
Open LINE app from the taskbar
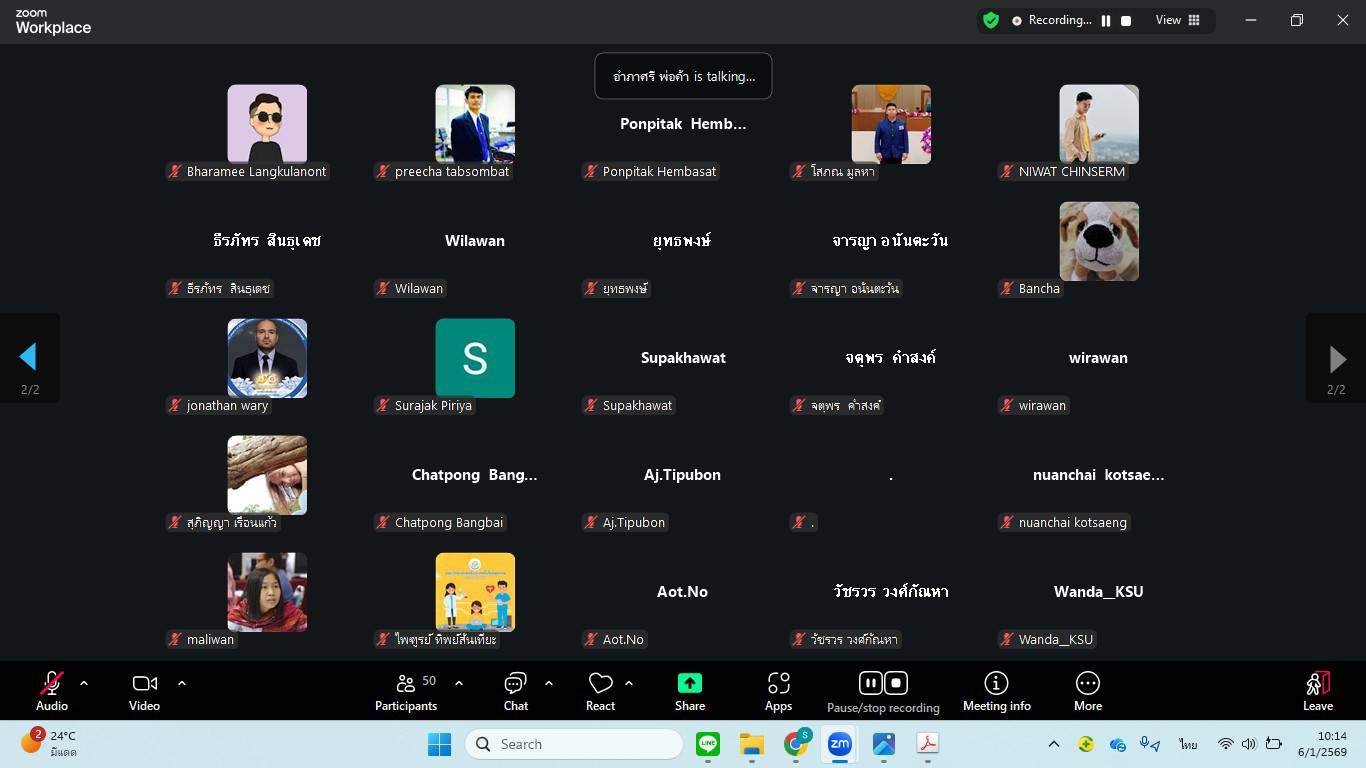point(708,744)
